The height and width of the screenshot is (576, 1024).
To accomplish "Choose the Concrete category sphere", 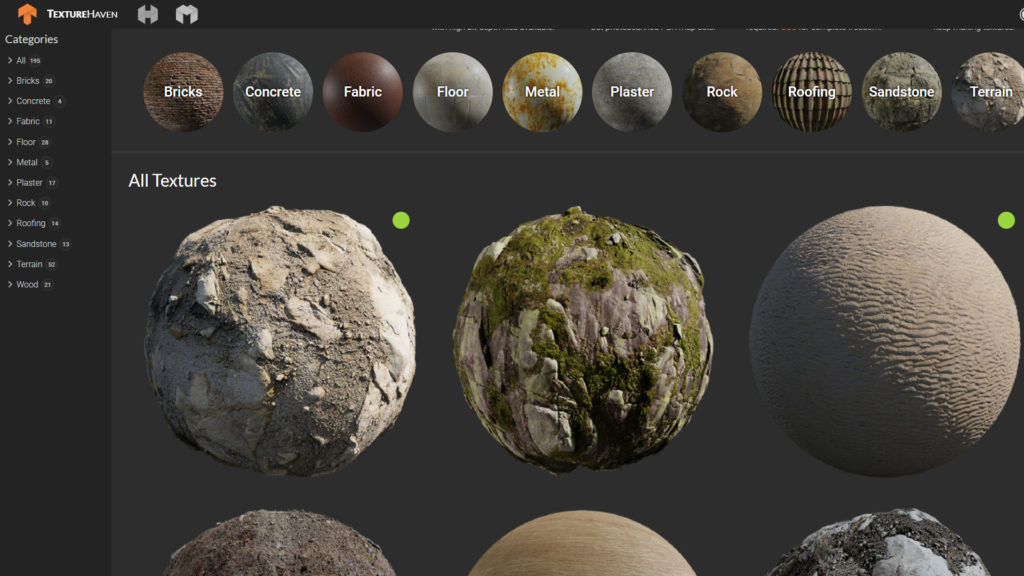I will coord(273,92).
